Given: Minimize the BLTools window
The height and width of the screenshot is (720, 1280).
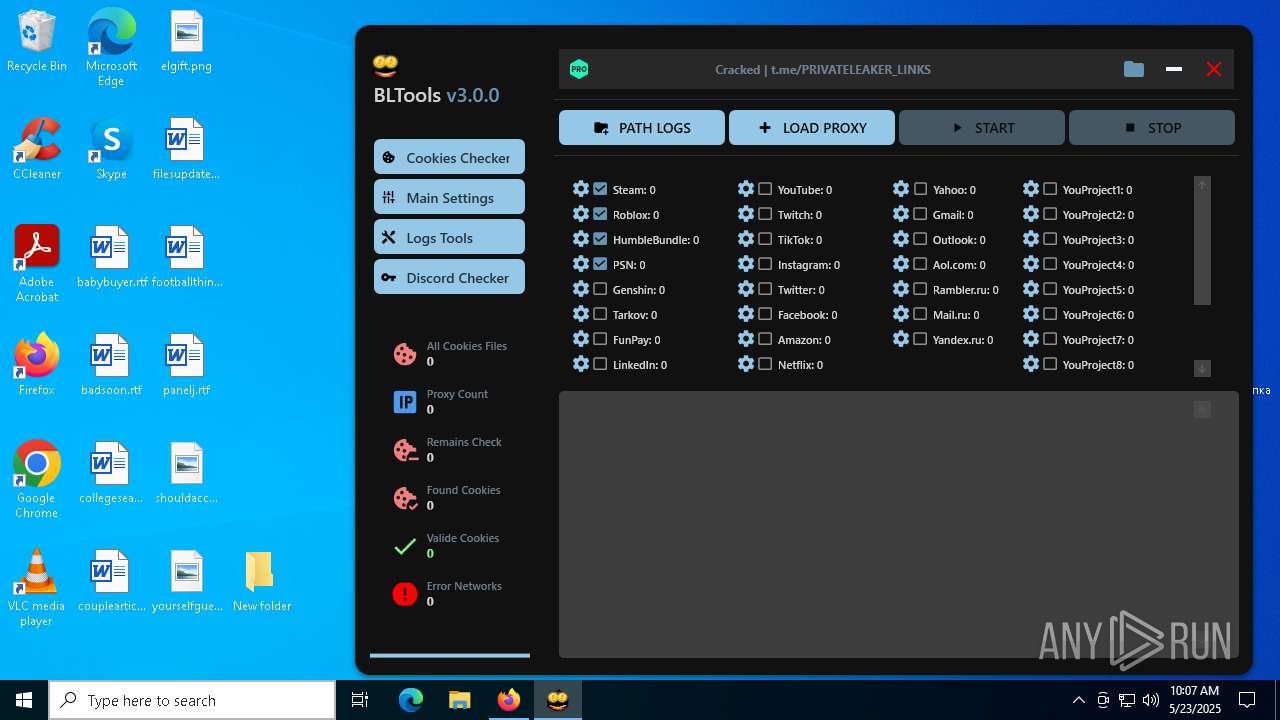Looking at the screenshot, I should coord(1174,69).
